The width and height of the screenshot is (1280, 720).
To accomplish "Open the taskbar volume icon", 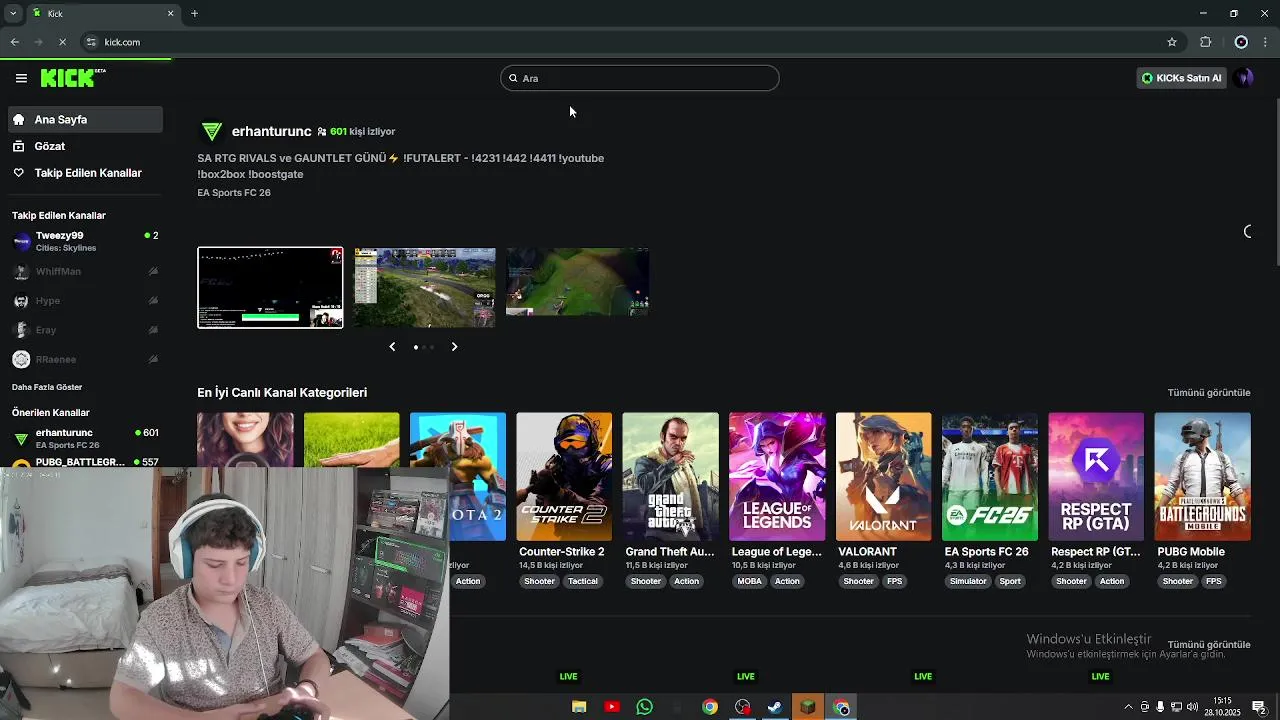I will (1191, 707).
